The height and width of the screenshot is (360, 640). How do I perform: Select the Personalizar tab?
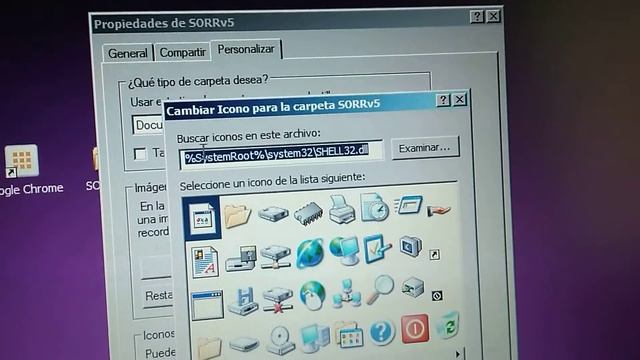coord(246,49)
